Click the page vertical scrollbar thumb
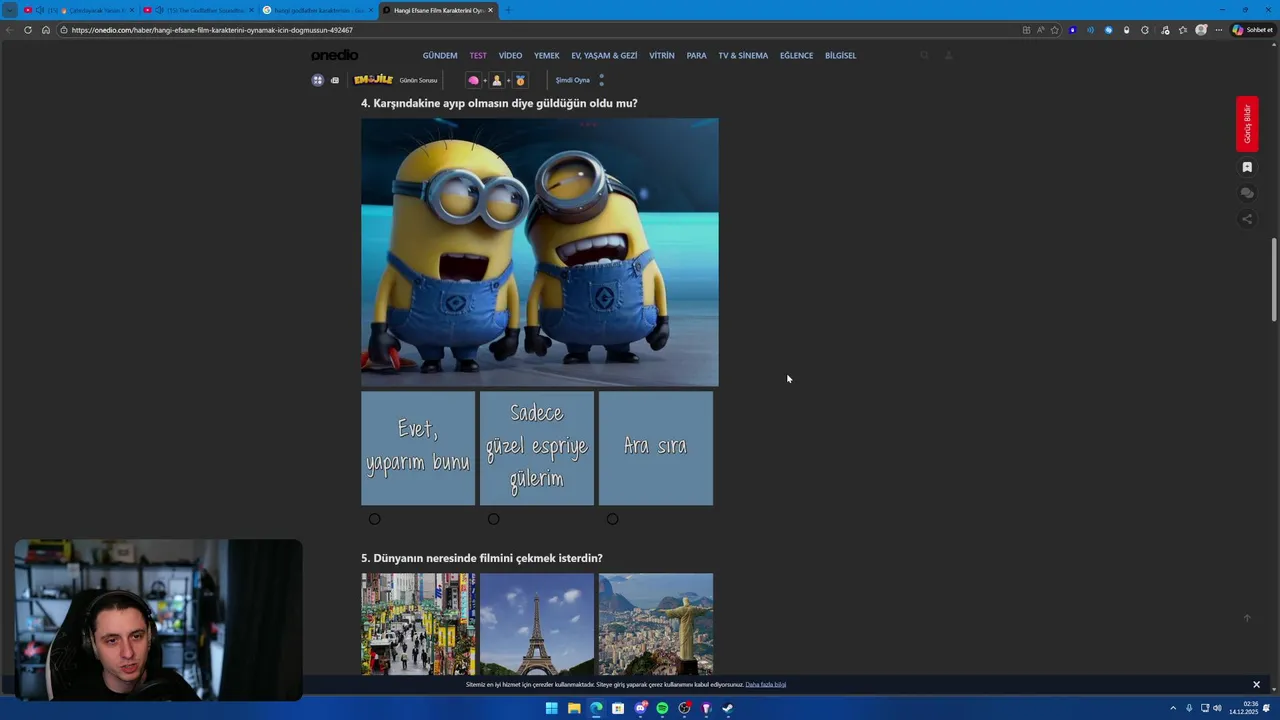This screenshot has width=1280, height=720. pos(1274,280)
